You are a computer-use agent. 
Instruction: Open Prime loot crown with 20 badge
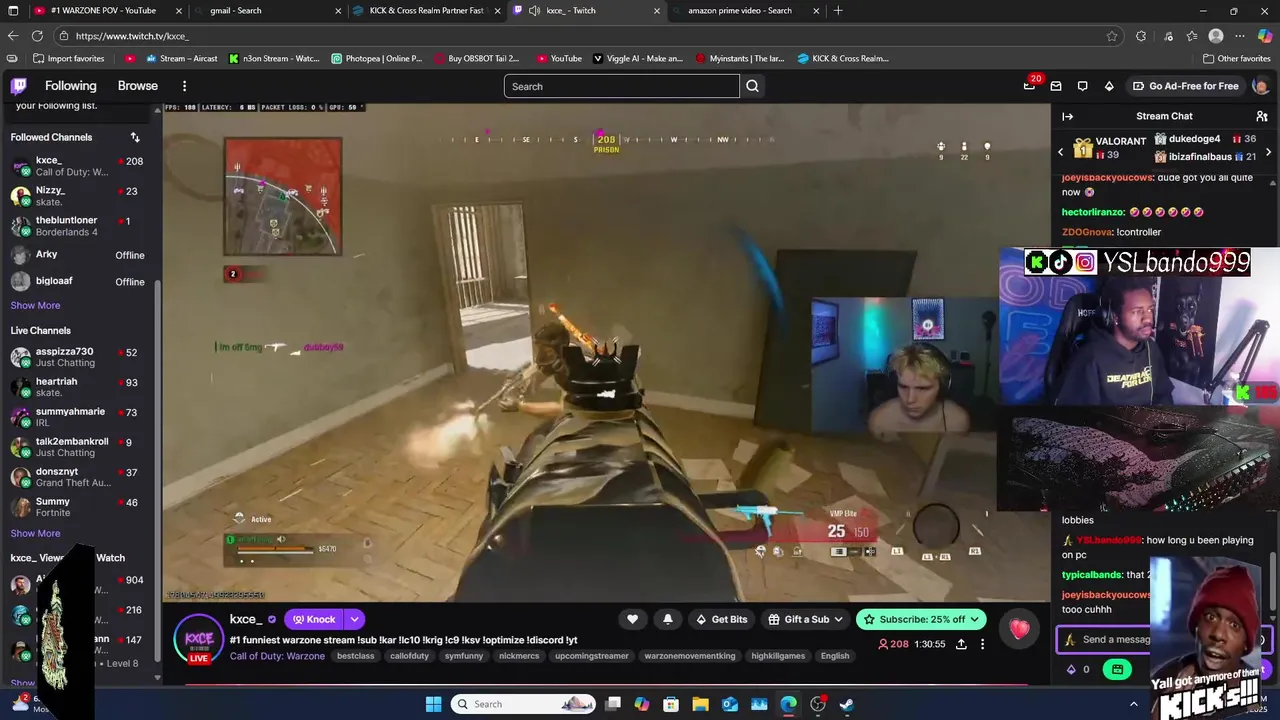pos(1030,85)
